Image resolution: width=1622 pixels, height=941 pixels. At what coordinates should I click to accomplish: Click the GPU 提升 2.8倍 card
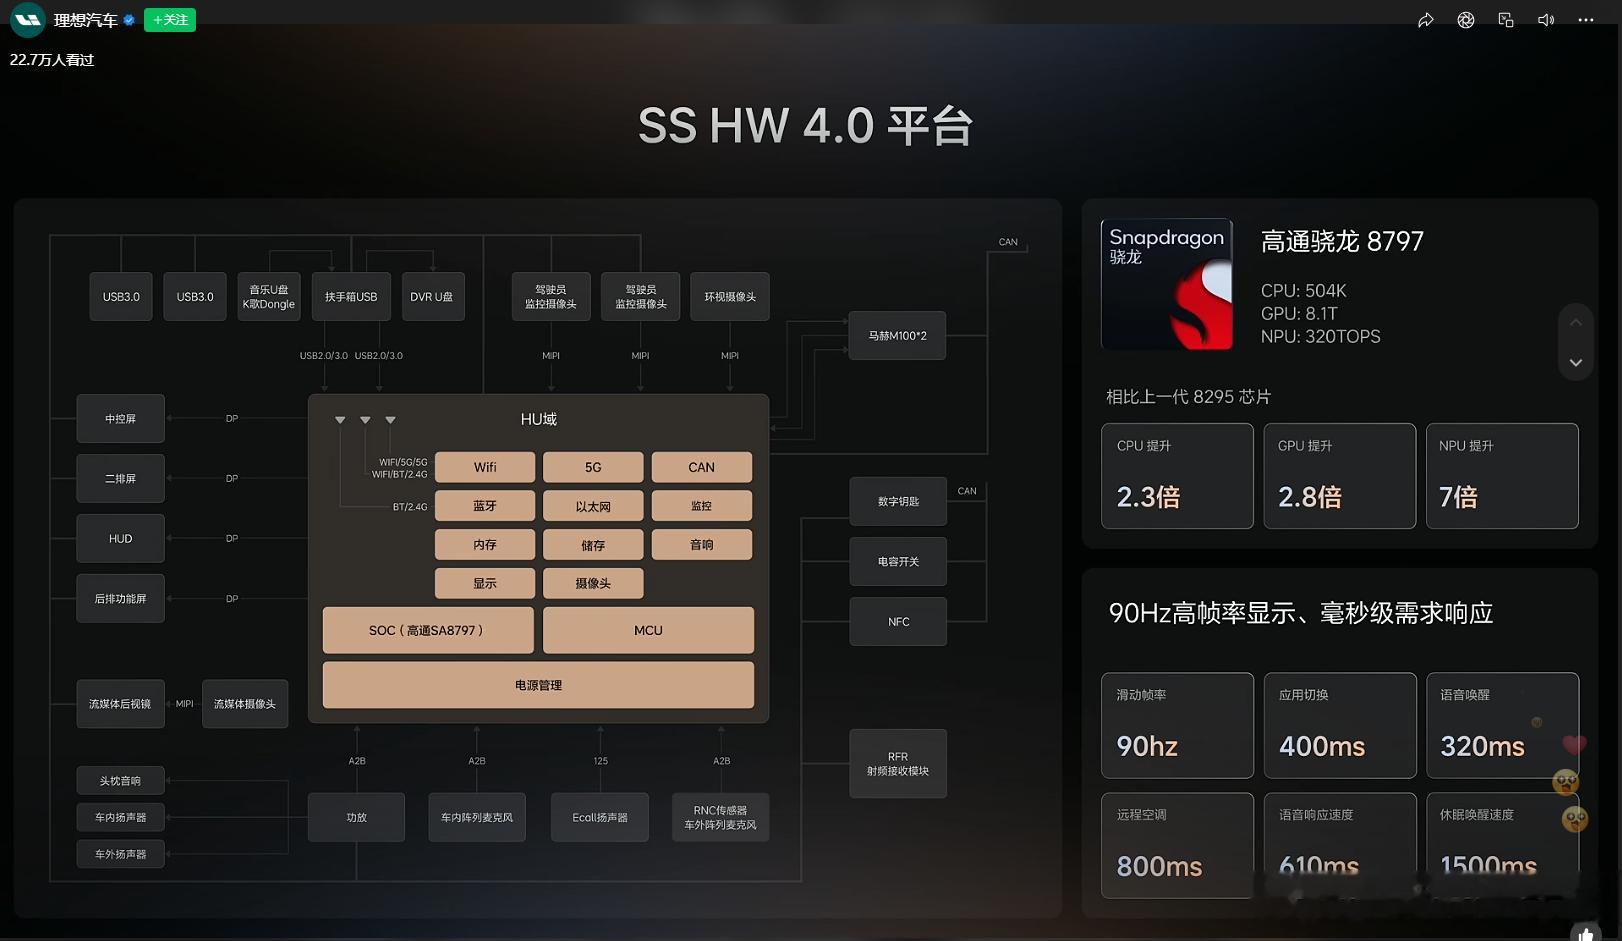[x=1340, y=476]
